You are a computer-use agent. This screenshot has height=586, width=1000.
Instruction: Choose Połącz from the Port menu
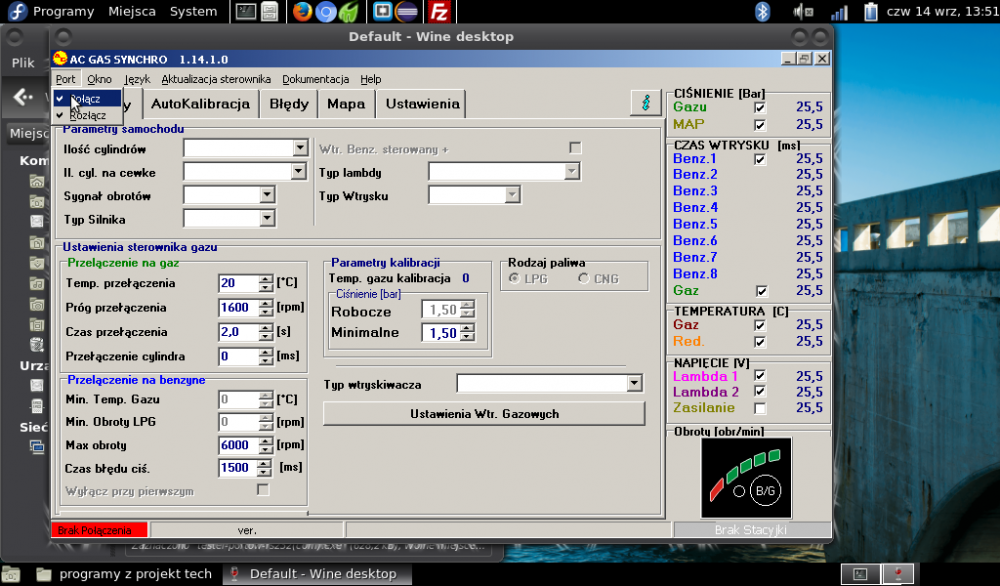coord(87,99)
